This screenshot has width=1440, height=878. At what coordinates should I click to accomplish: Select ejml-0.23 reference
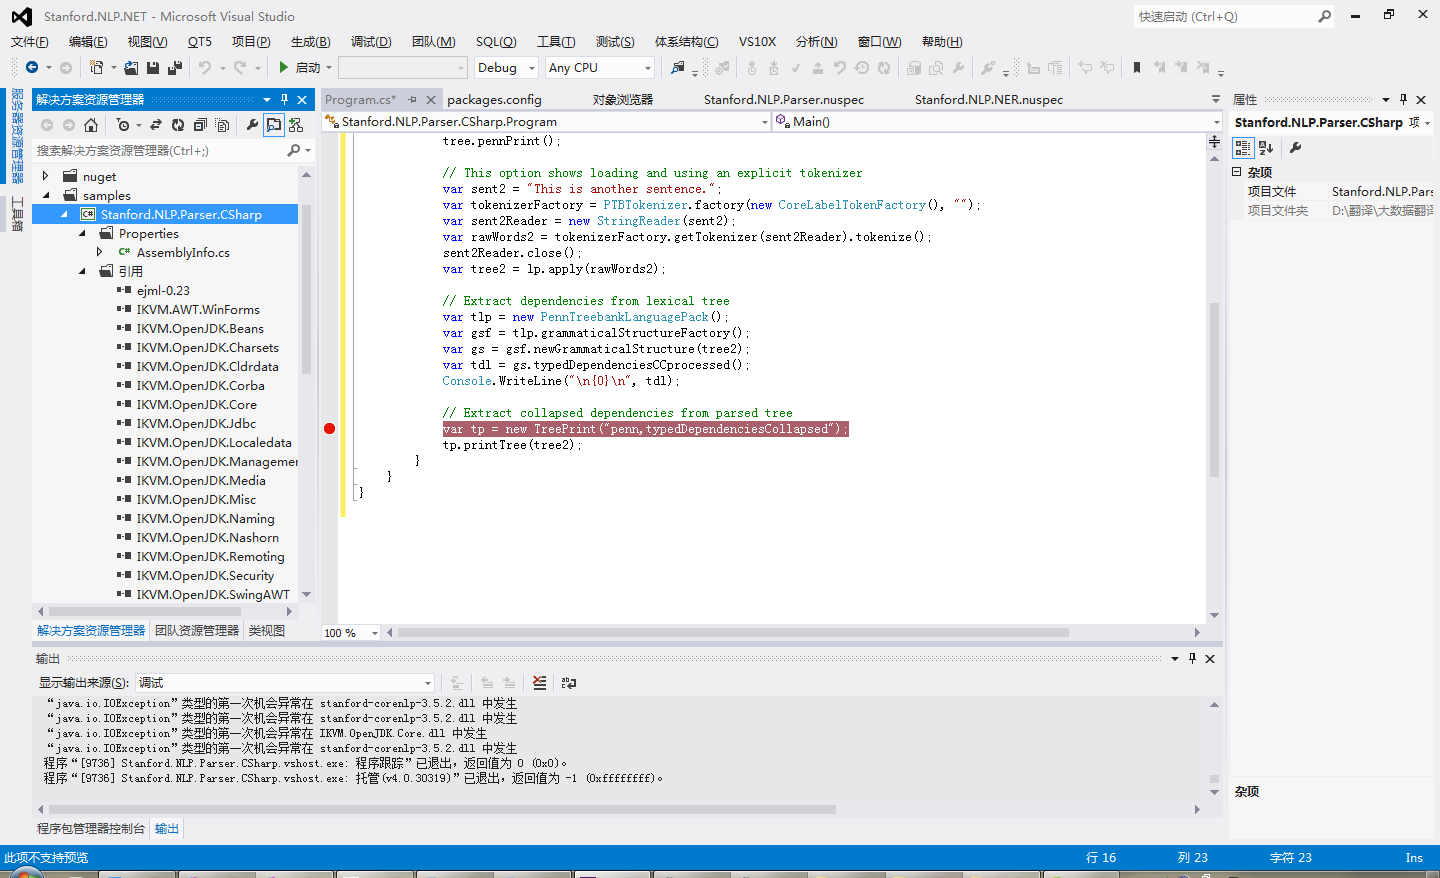163,290
